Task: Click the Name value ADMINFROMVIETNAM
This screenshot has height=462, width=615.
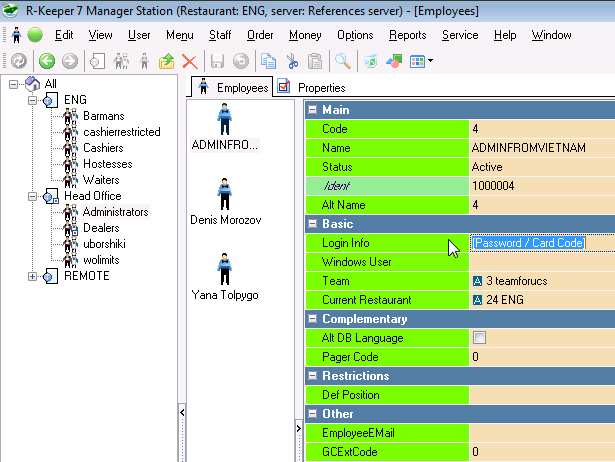Action: 529,148
